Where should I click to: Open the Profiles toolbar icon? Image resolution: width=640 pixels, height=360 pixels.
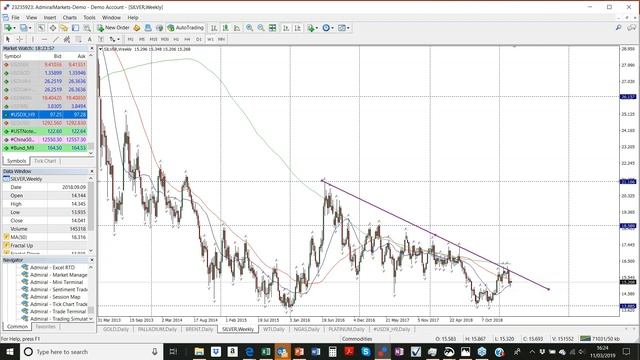(x=24, y=28)
